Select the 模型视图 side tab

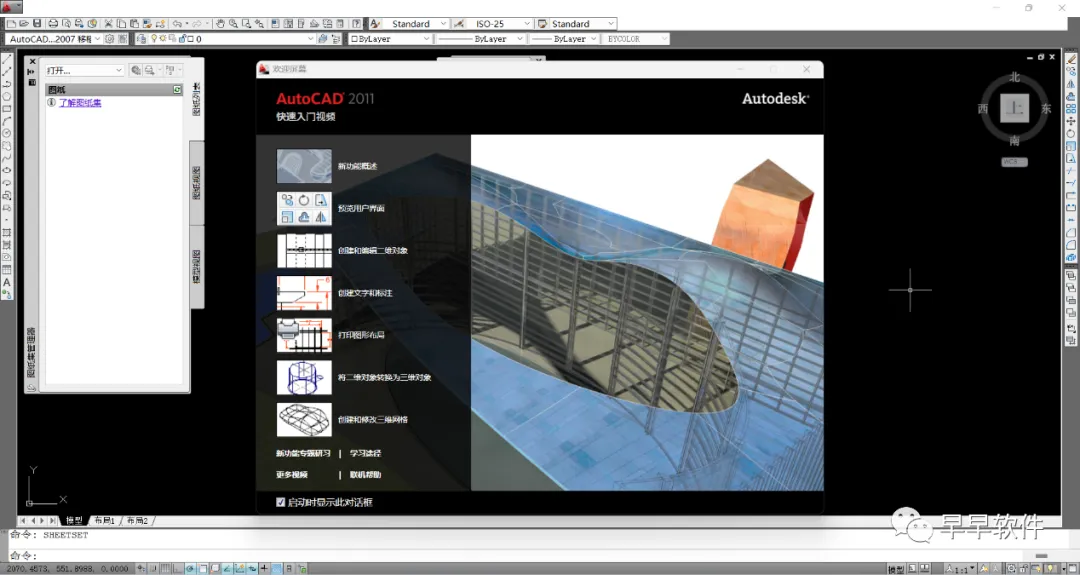(196, 266)
